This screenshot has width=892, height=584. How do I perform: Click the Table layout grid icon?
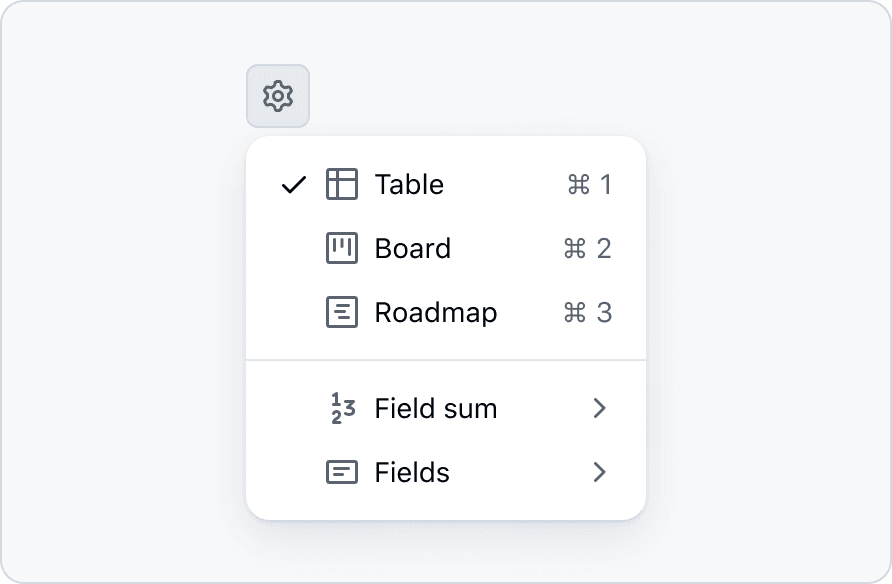click(342, 184)
